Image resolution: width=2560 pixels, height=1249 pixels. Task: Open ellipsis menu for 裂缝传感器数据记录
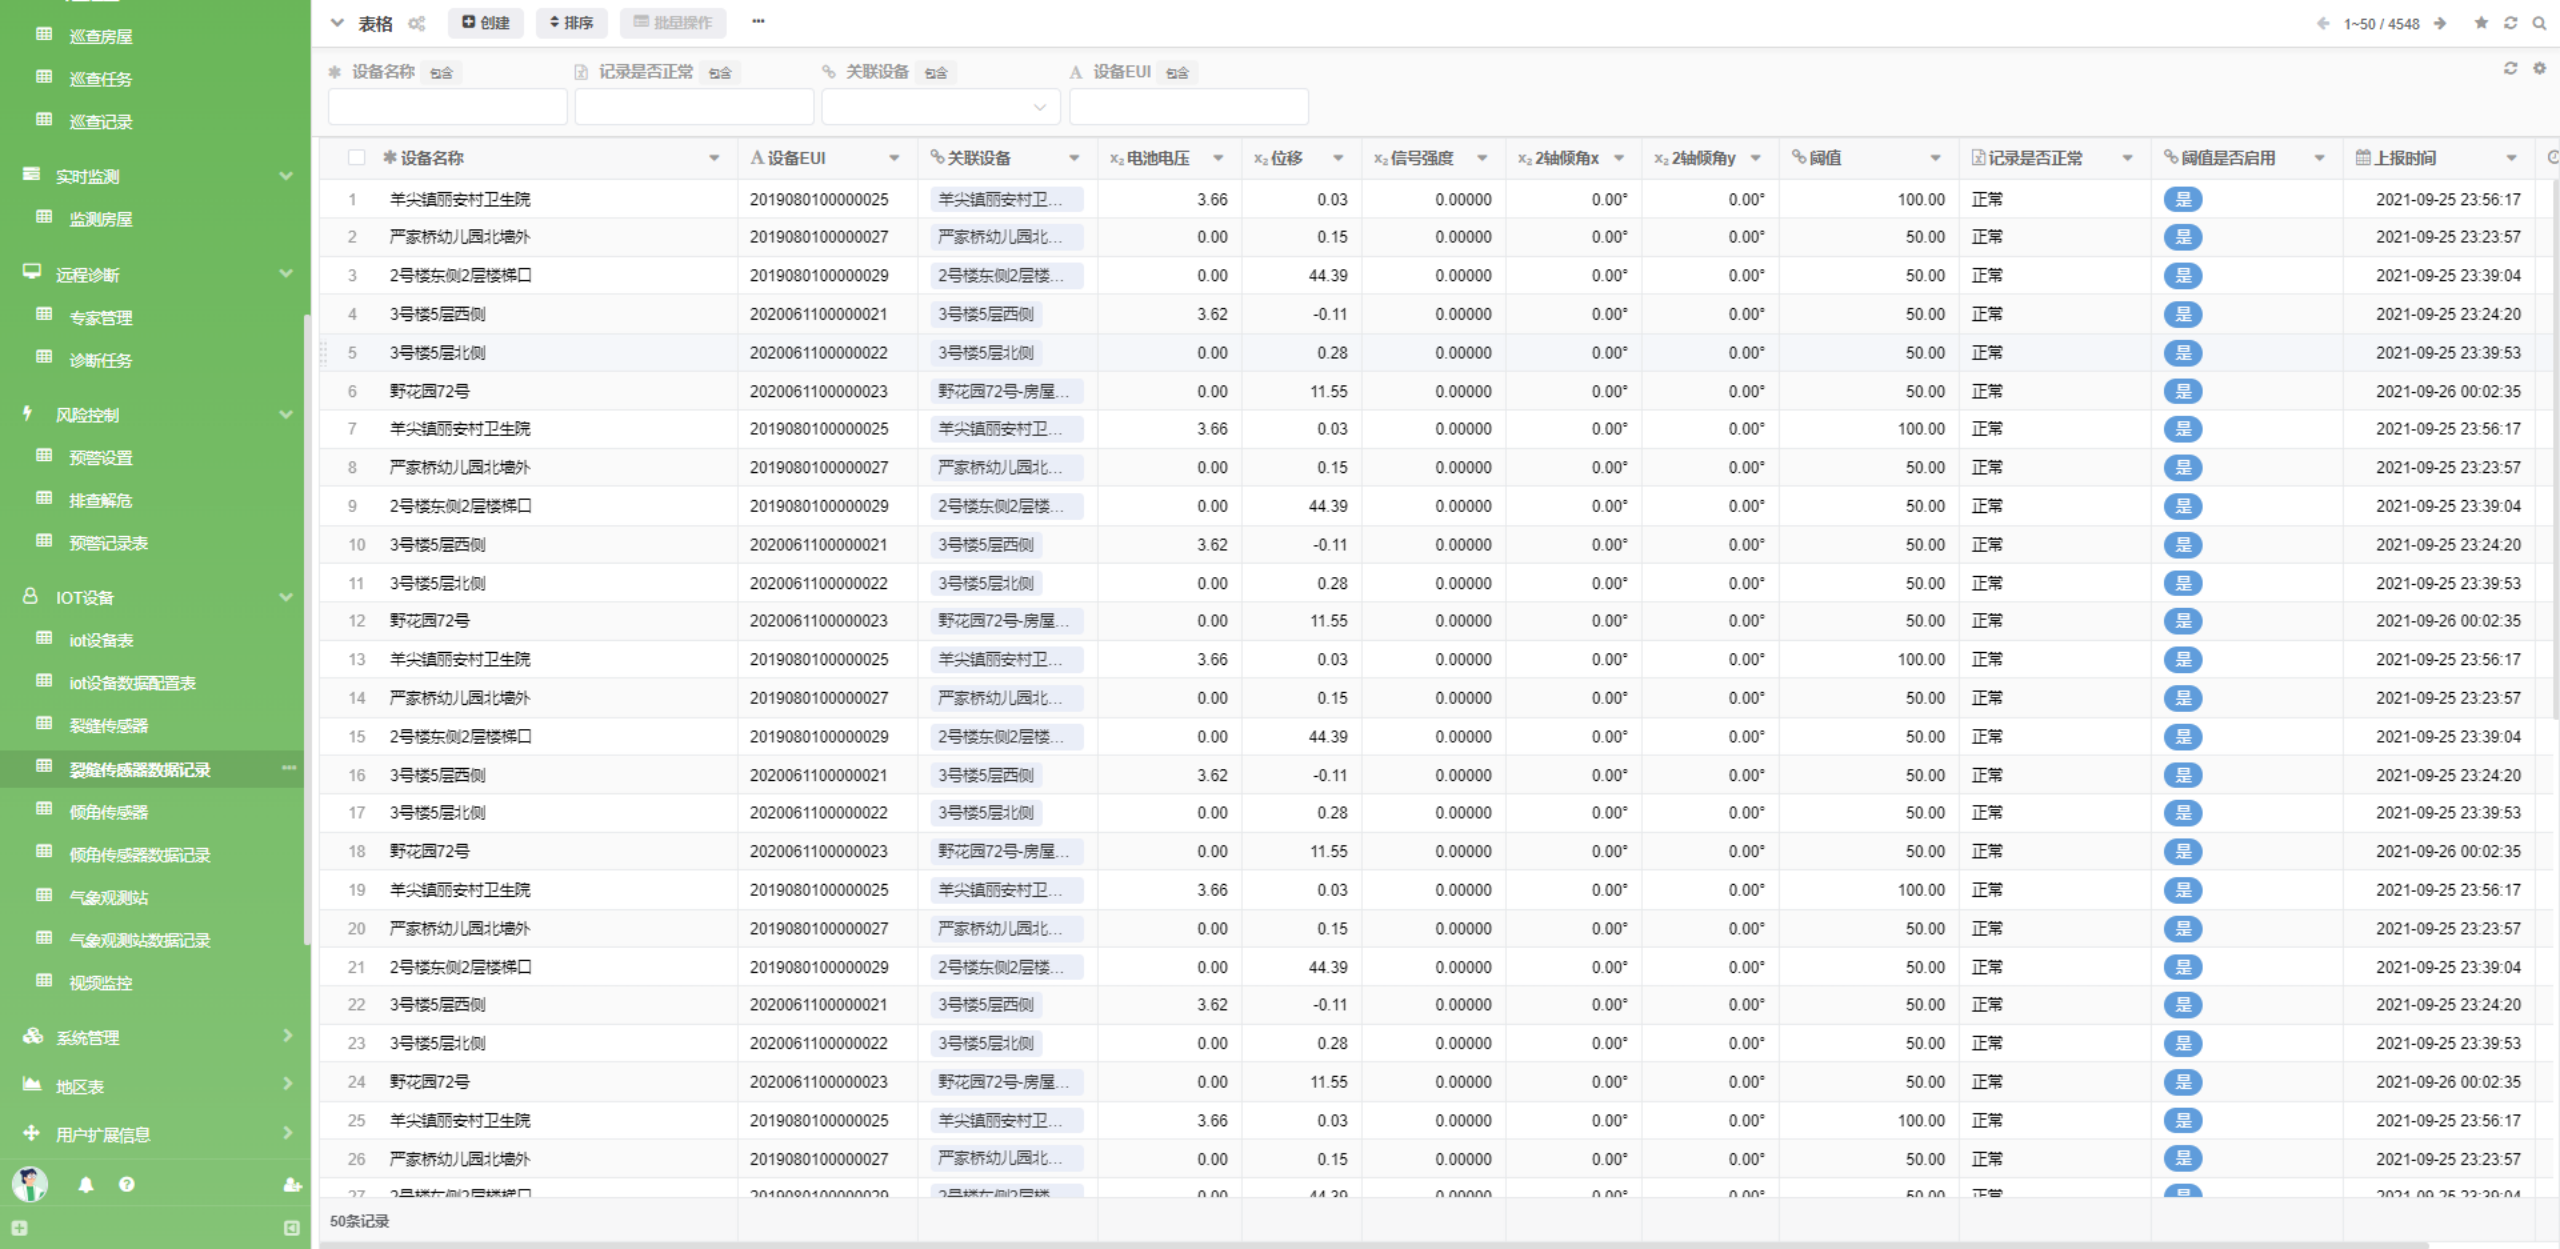[289, 768]
